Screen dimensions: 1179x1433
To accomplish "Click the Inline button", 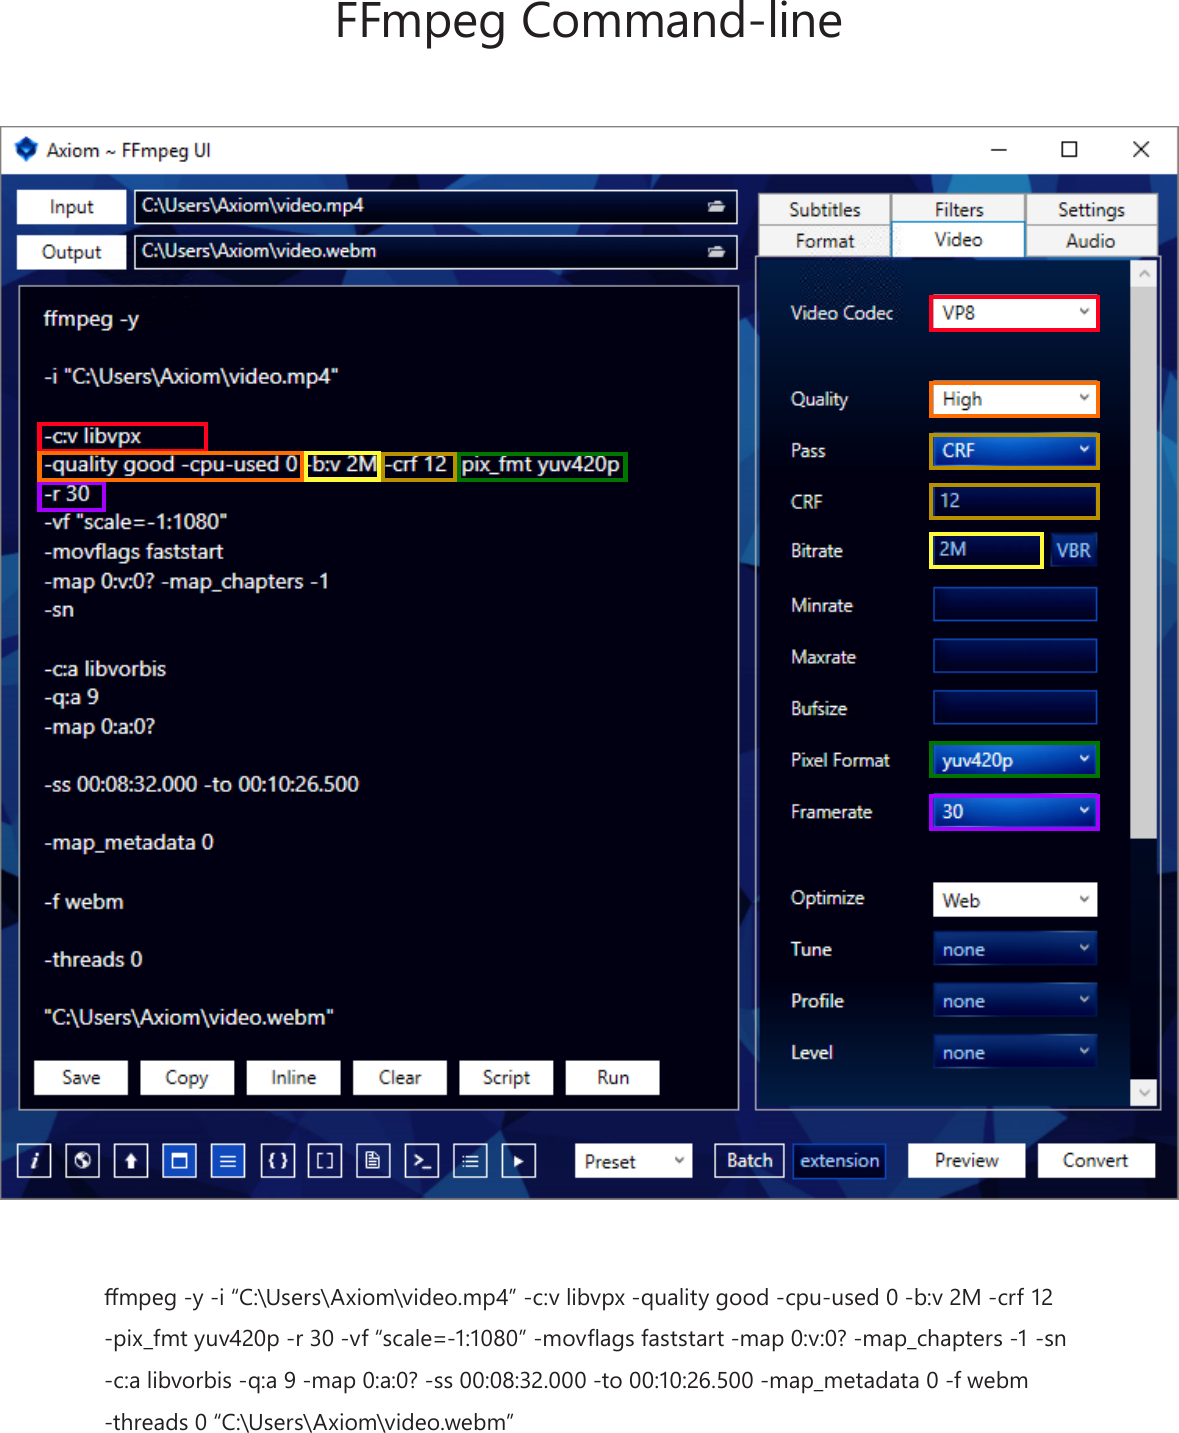I will pyautogui.click(x=293, y=1077).
